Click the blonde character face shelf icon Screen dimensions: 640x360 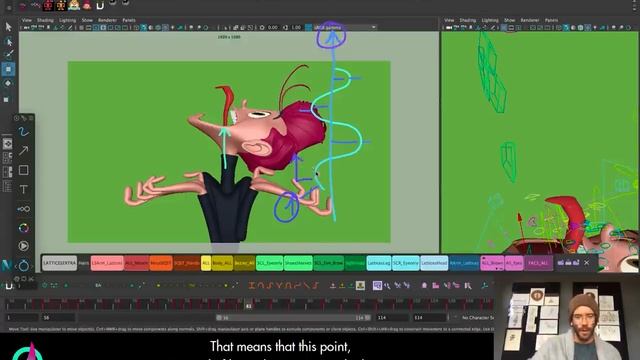(74, 5)
